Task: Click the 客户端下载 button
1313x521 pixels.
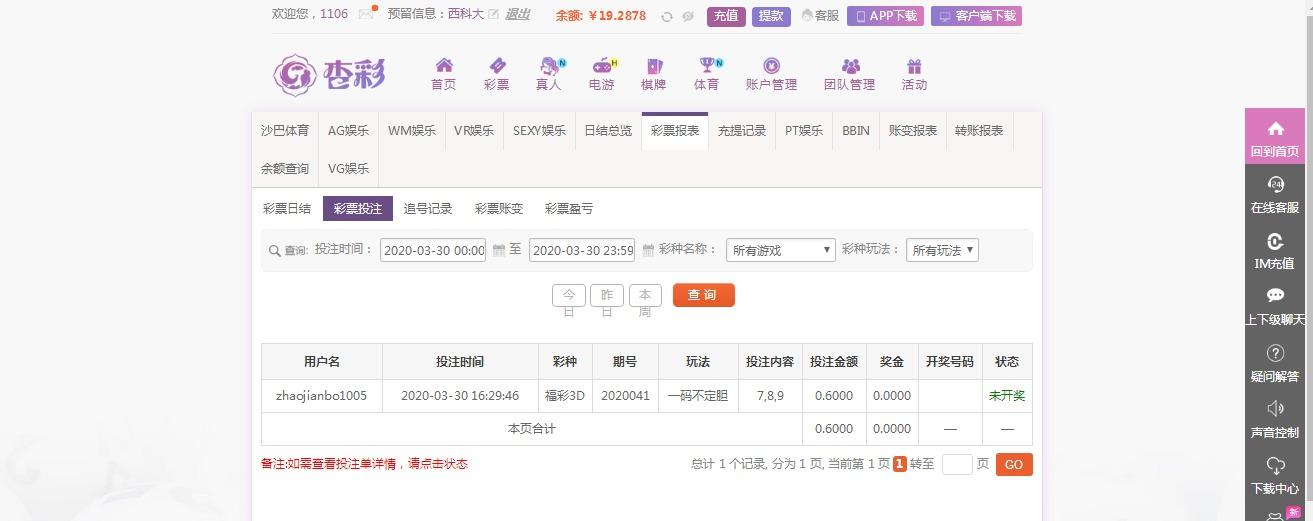Action: click(x=976, y=16)
